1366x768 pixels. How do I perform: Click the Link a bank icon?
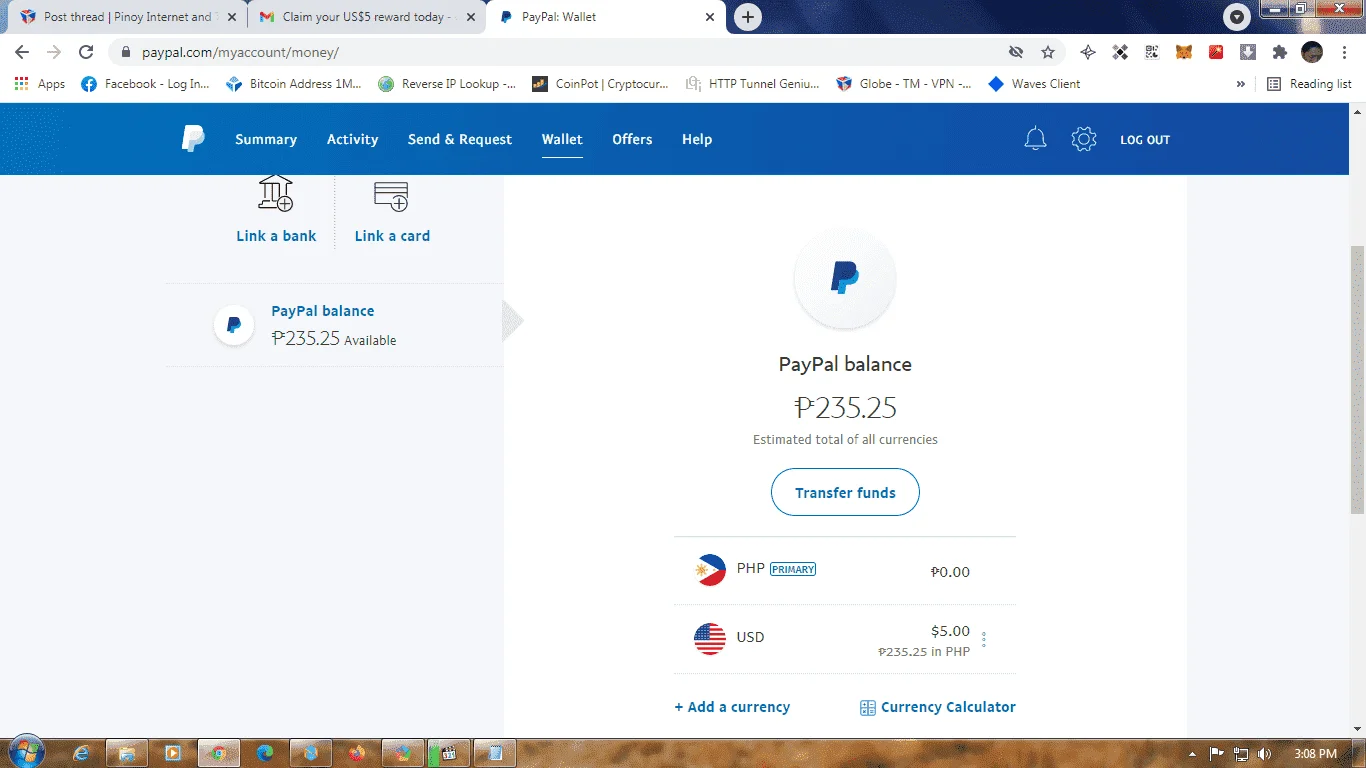tap(276, 194)
